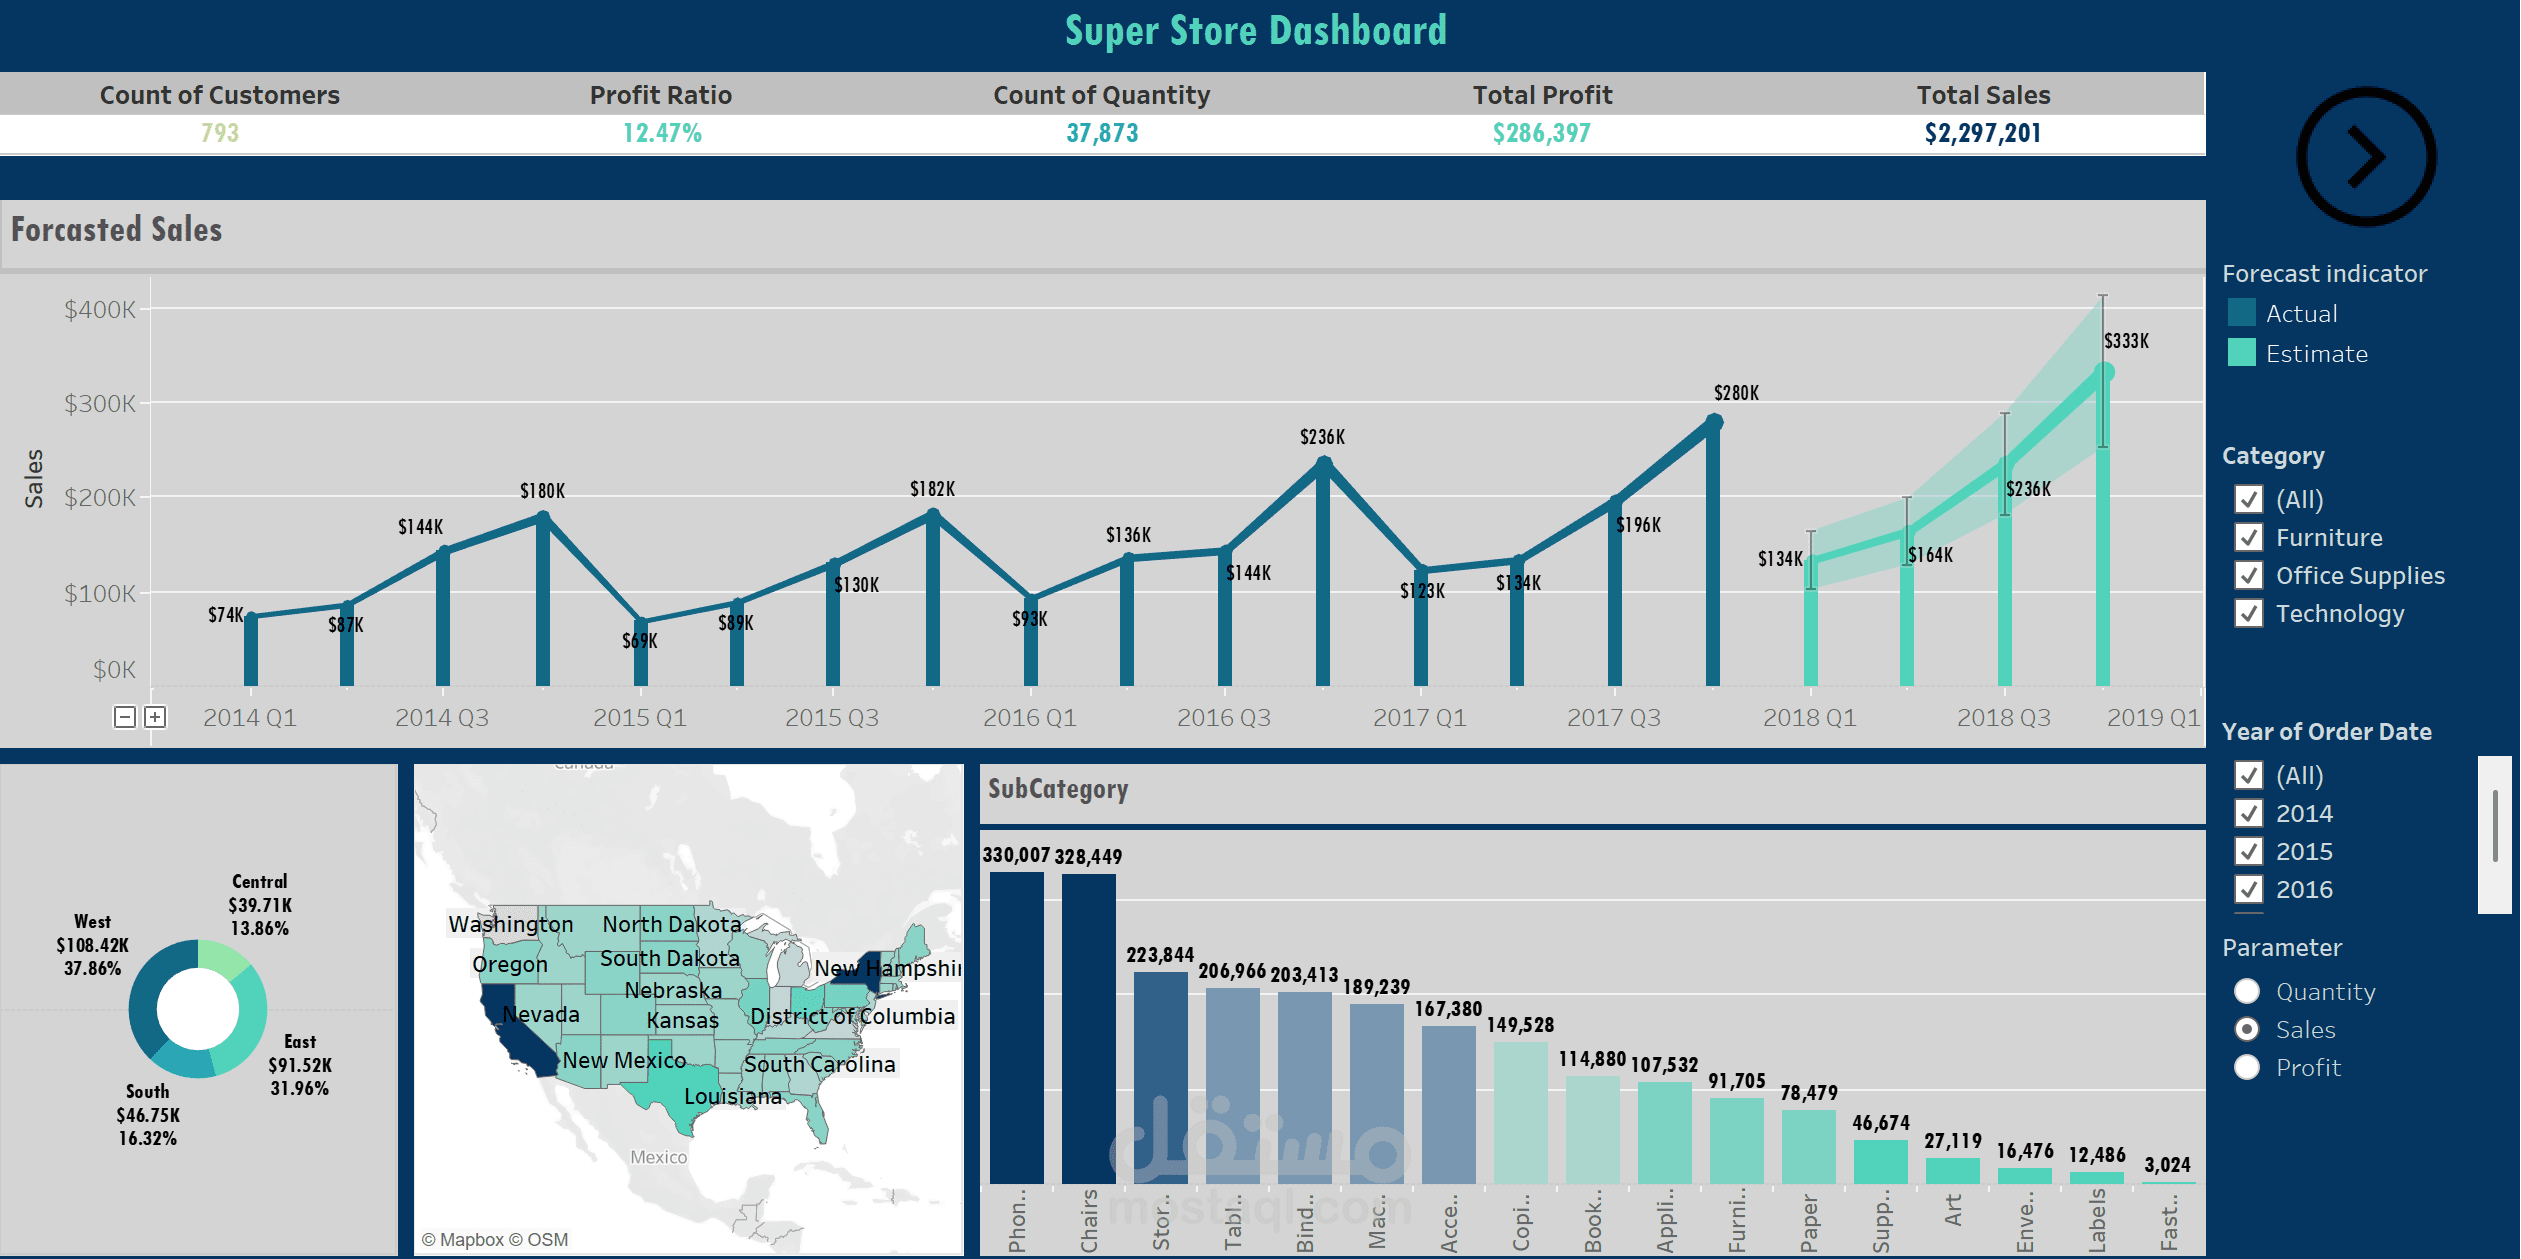Uncheck the Office Supplies category checkbox

2249,575
